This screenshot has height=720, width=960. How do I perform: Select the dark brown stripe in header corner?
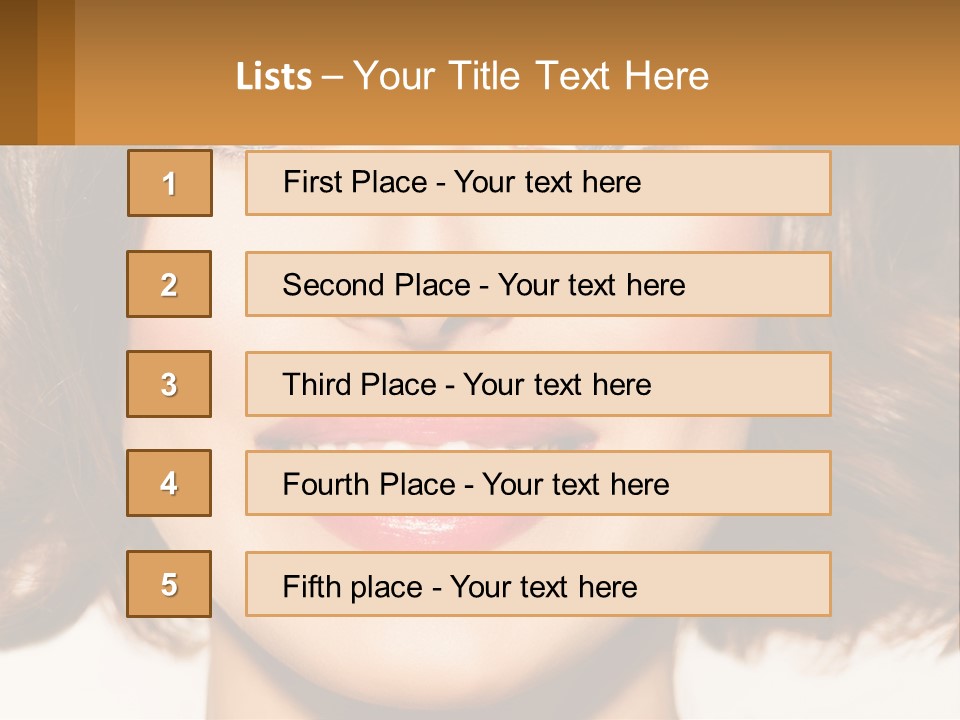click(18, 72)
